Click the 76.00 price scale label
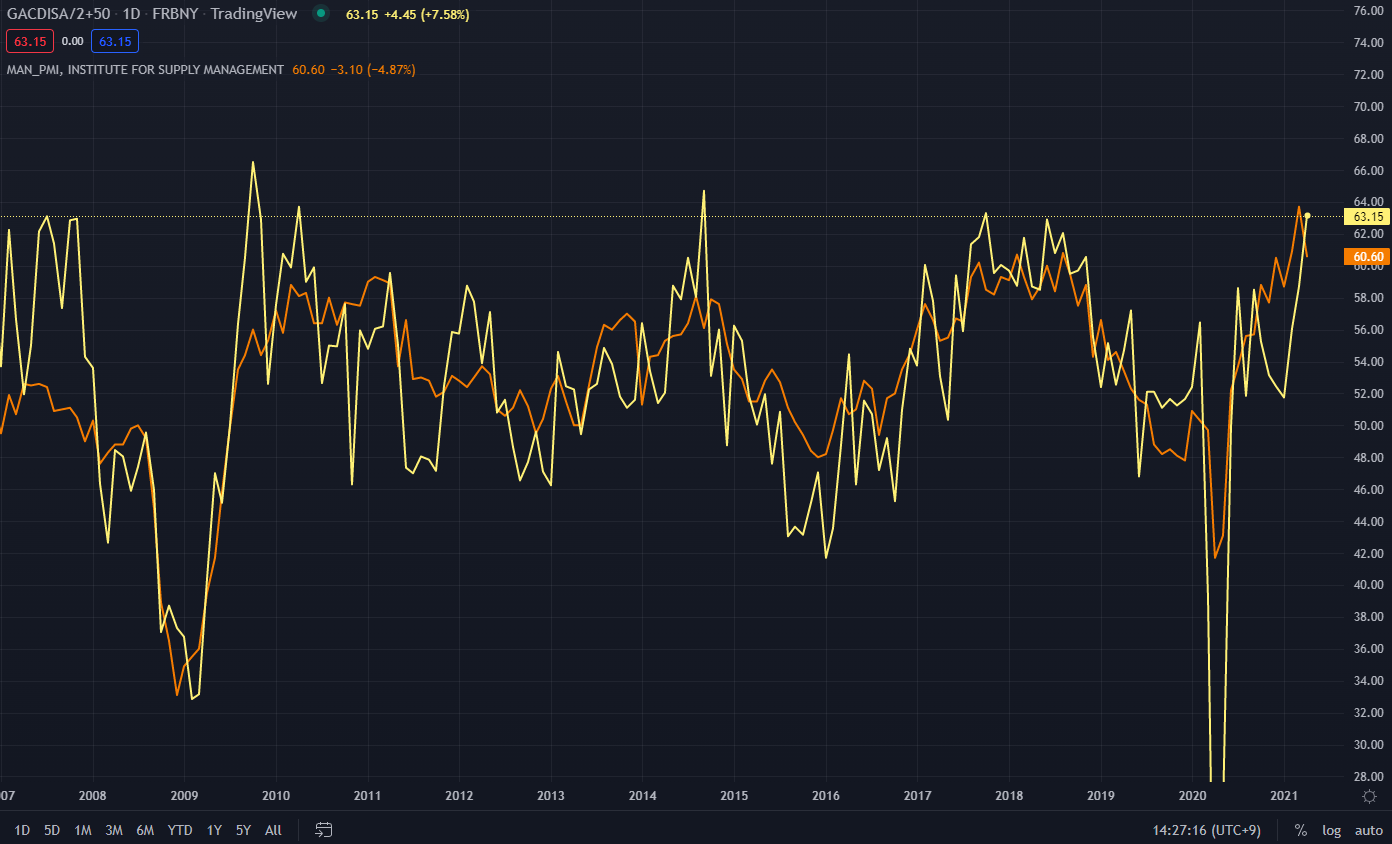The height and width of the screenshot is (844, 1392). pyautogui.click(x=1367, y=11)
